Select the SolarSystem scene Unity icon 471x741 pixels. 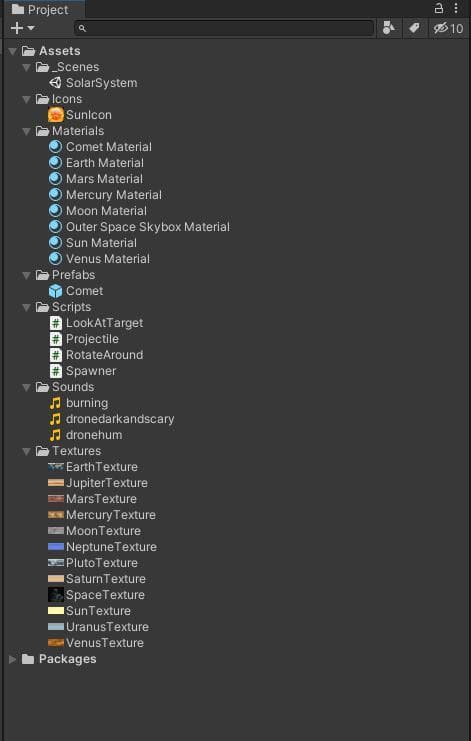coord(55,83)
